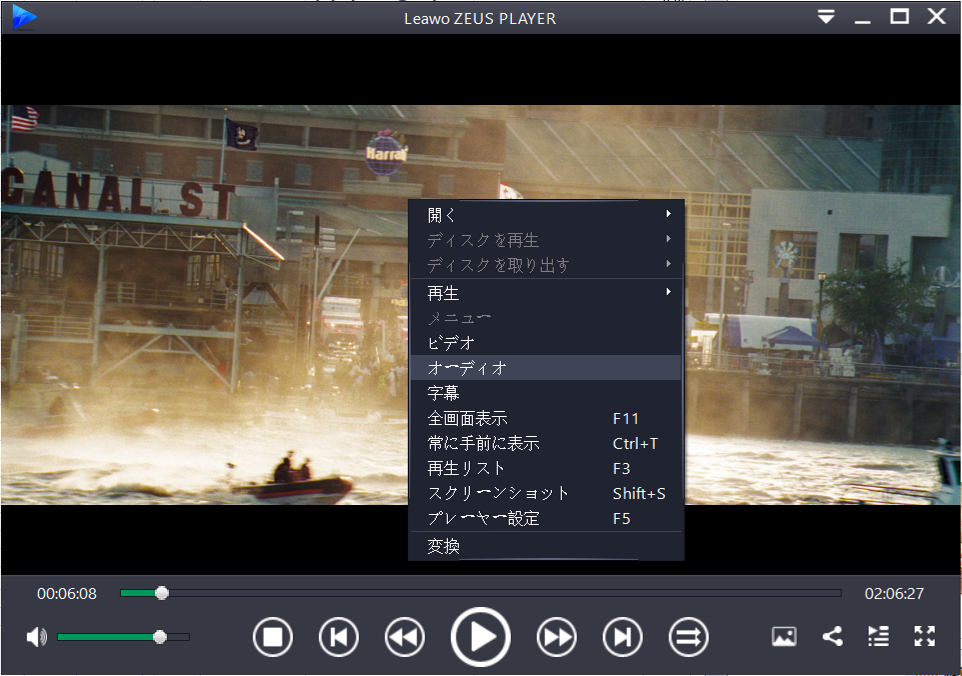Close the Leawo ZEUS PLAYER window
This screenshot has height=676, width=962.
pos(936,17)
